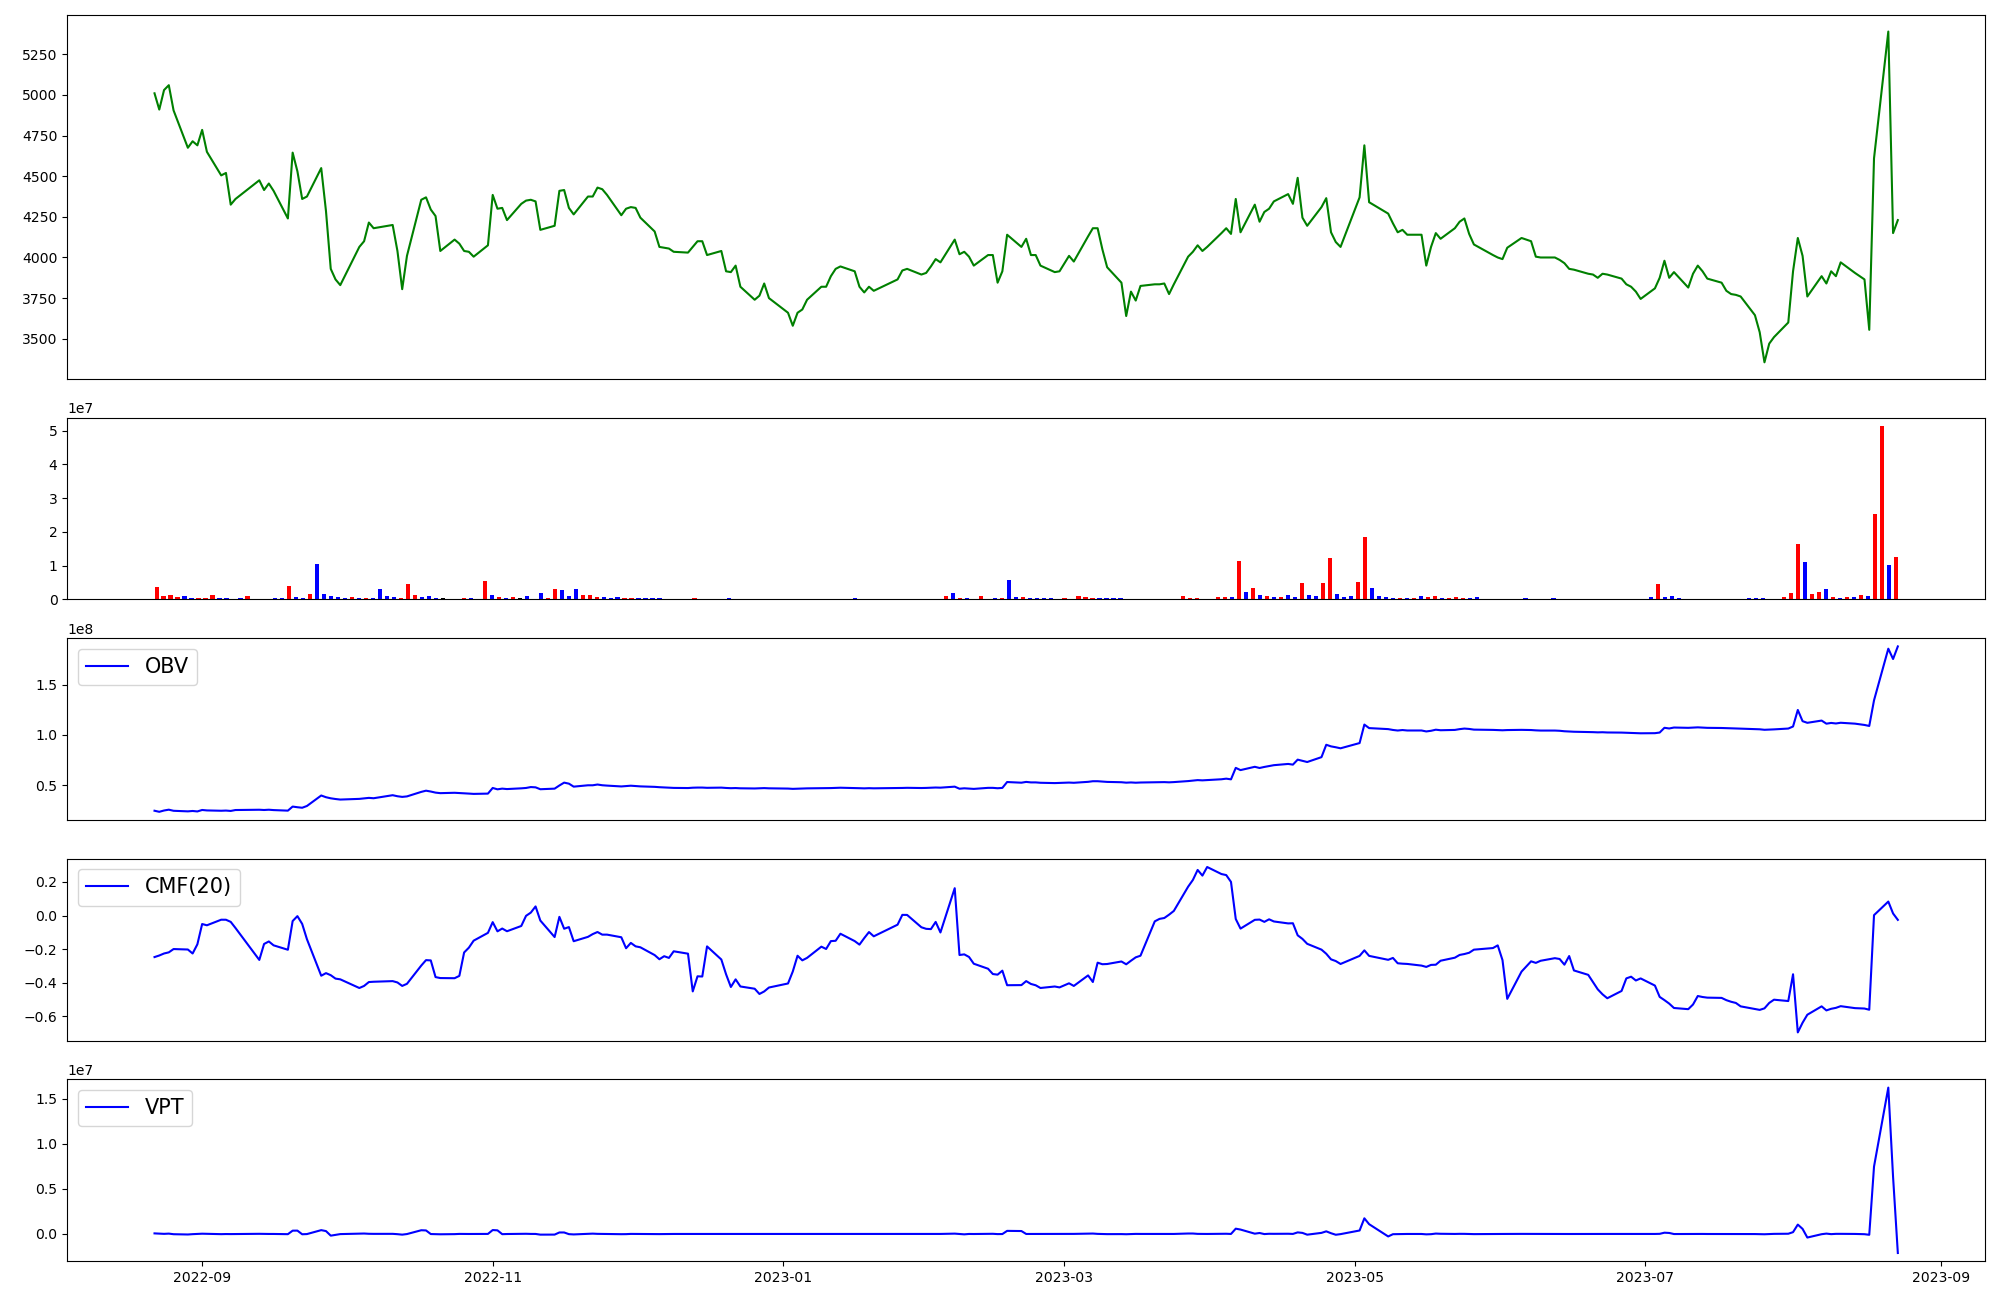This screenshot has height=1300, width=2000.
Task: Click the 0.2 tick on CMF axis
Action: 44,882
